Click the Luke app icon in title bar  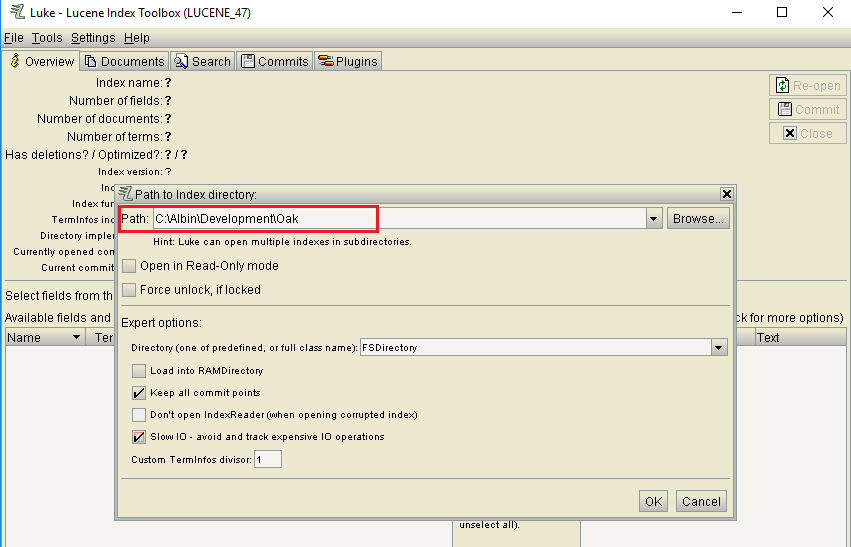pos(17,12)
